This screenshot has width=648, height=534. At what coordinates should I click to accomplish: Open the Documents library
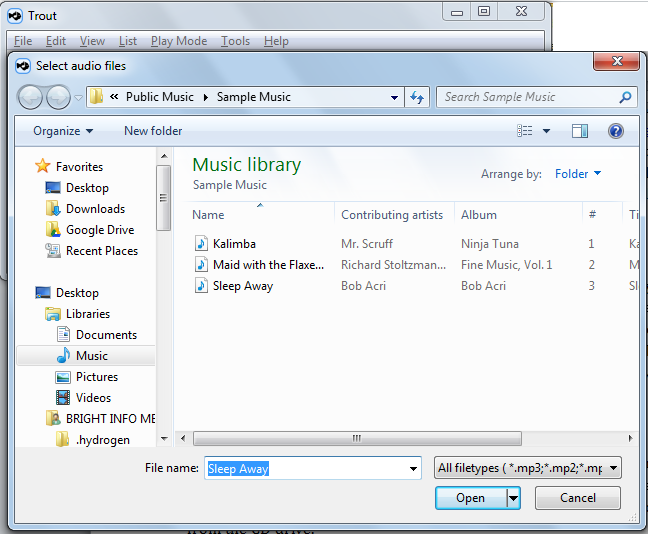pyautogui.click(x=97, y=335)
